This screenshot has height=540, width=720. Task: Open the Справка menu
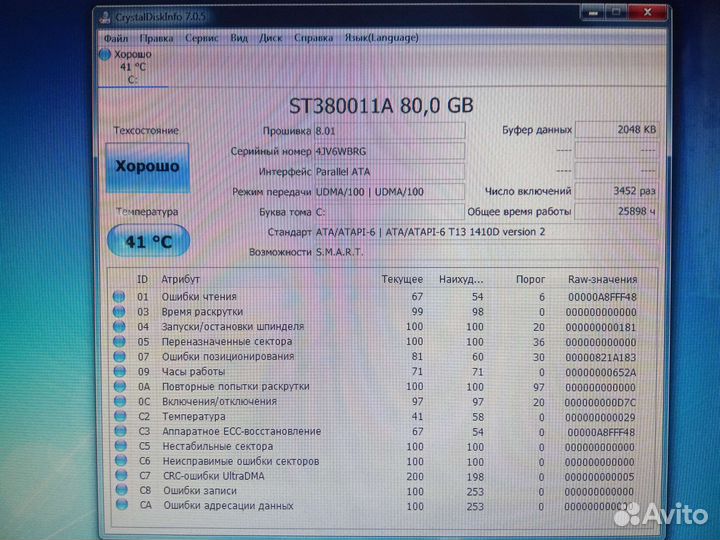(313, 38)
